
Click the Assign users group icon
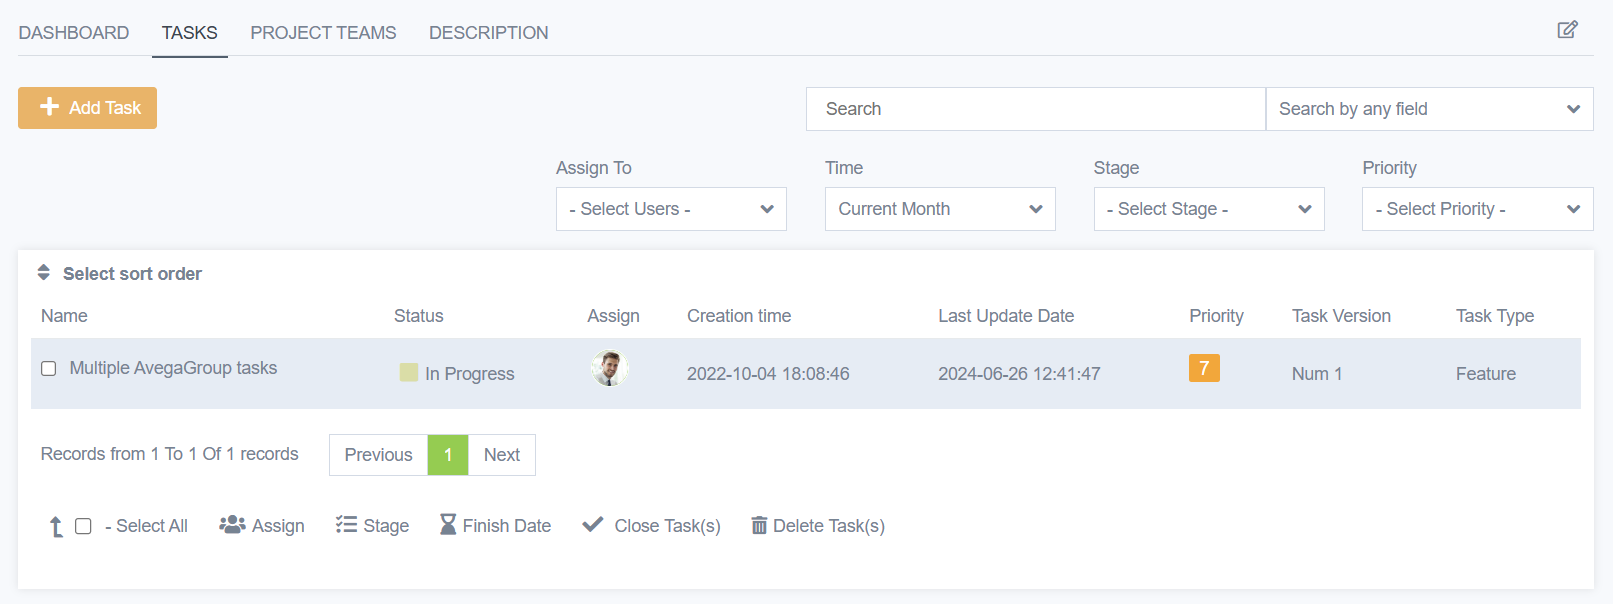(232, 525)
